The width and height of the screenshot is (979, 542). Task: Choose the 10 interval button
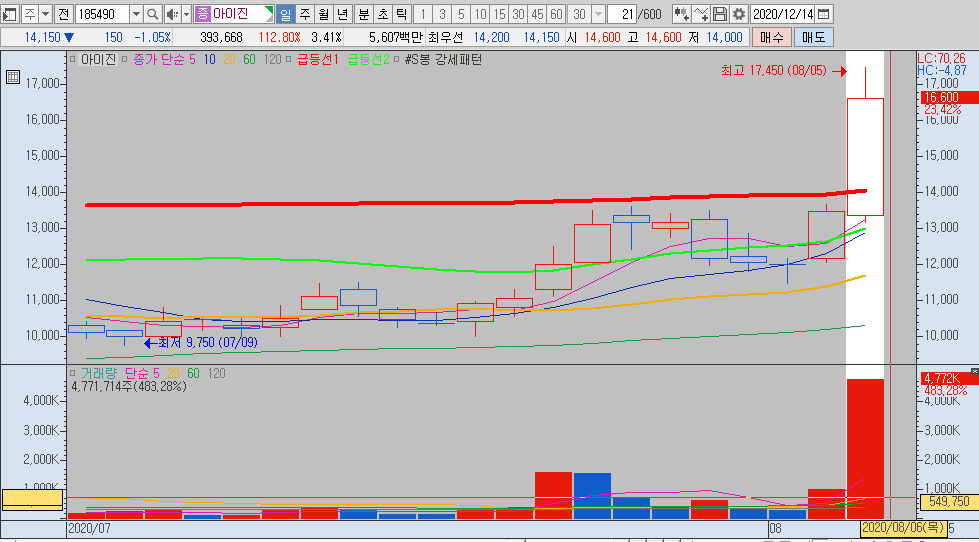480,14
